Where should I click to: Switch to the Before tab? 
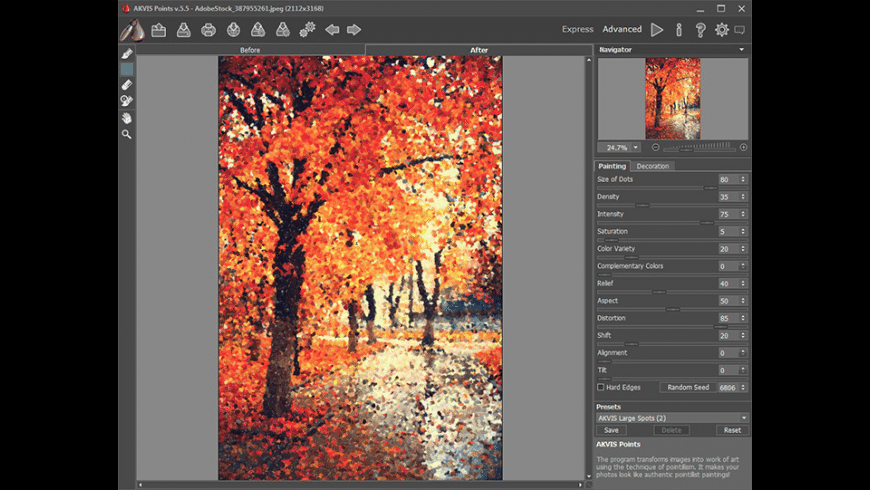click(250, 49)
